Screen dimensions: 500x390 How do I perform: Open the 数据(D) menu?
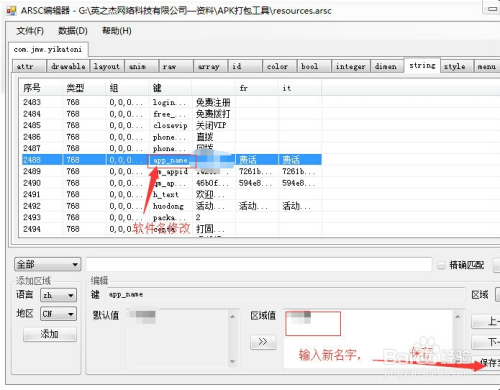73,31
